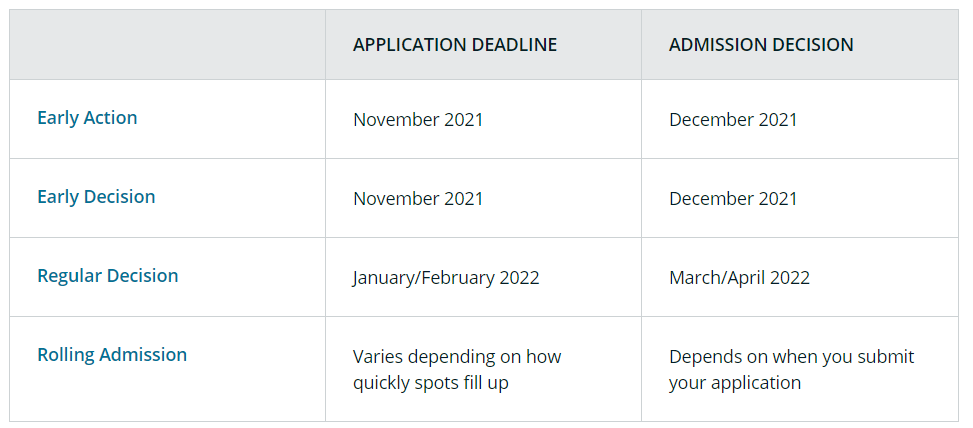The width and height of the screenshot is (973, 428).
Task: Open the Early Action link
Action: [x=87, y=118]
